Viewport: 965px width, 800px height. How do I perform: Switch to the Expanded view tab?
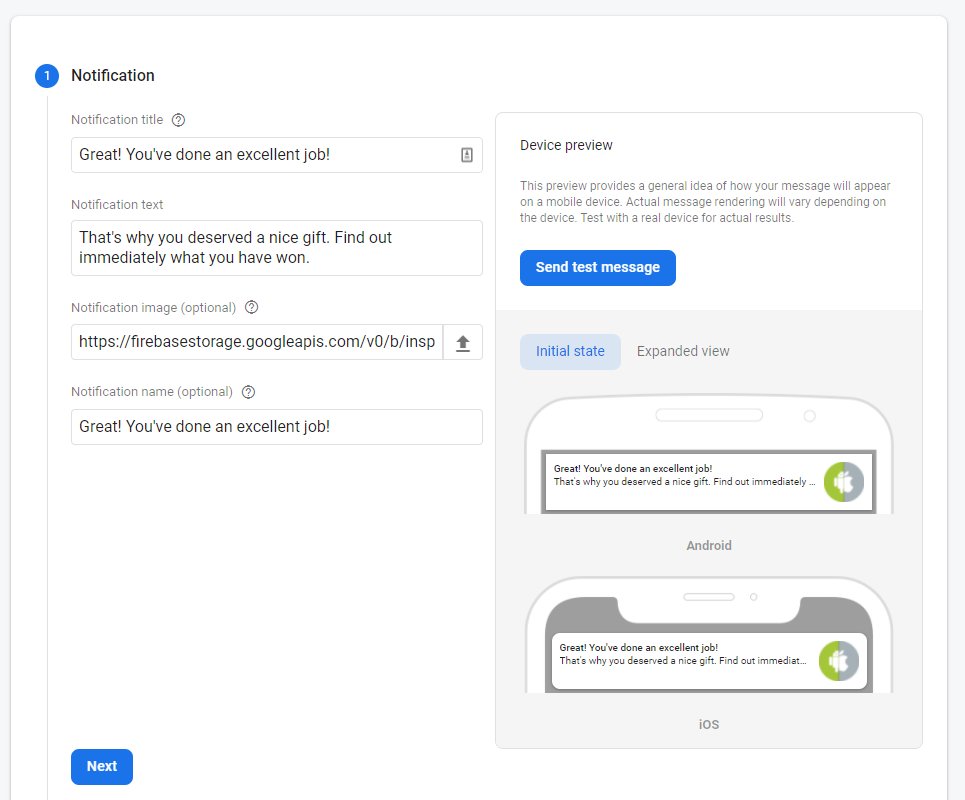pyautogui.click(x=683, y=351)
